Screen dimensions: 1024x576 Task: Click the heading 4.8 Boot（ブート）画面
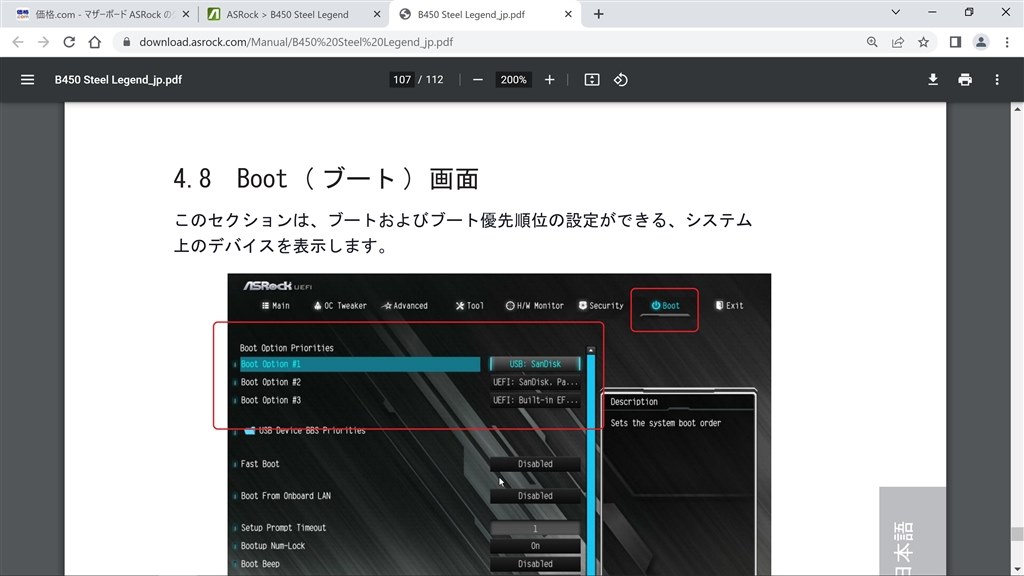[x=326, y=178]
